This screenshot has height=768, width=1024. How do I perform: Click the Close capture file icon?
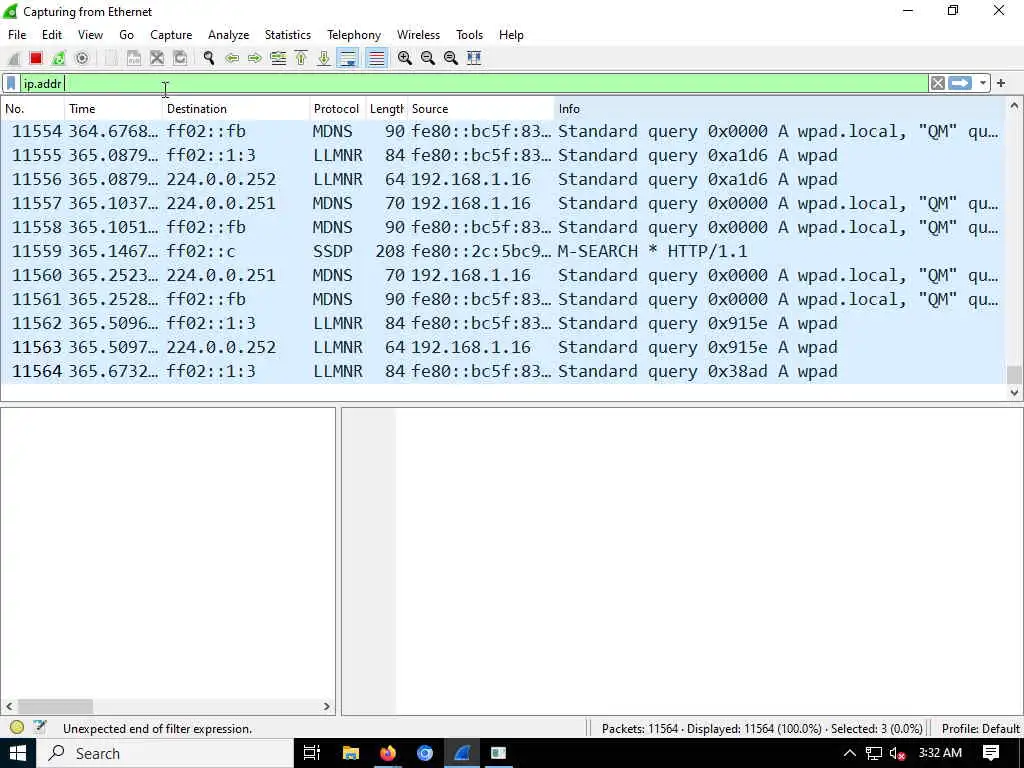157,58
